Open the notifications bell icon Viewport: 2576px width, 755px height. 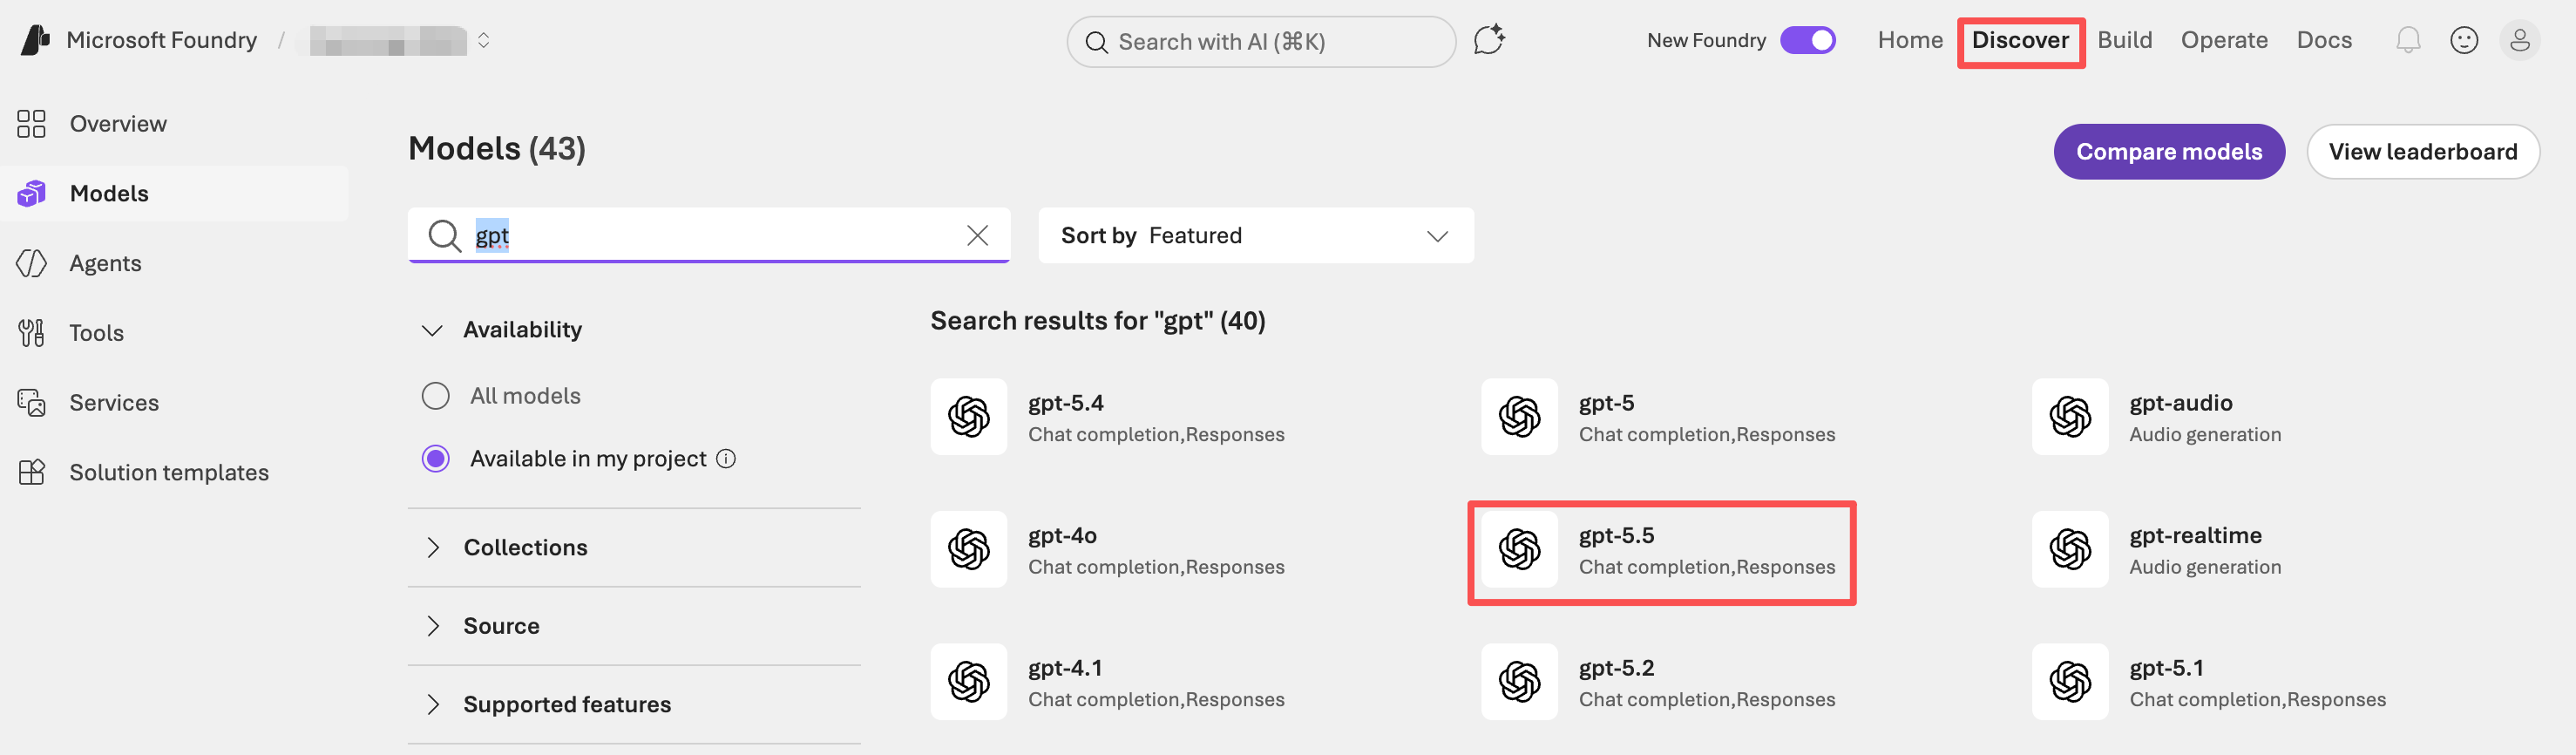(2408, 40)
